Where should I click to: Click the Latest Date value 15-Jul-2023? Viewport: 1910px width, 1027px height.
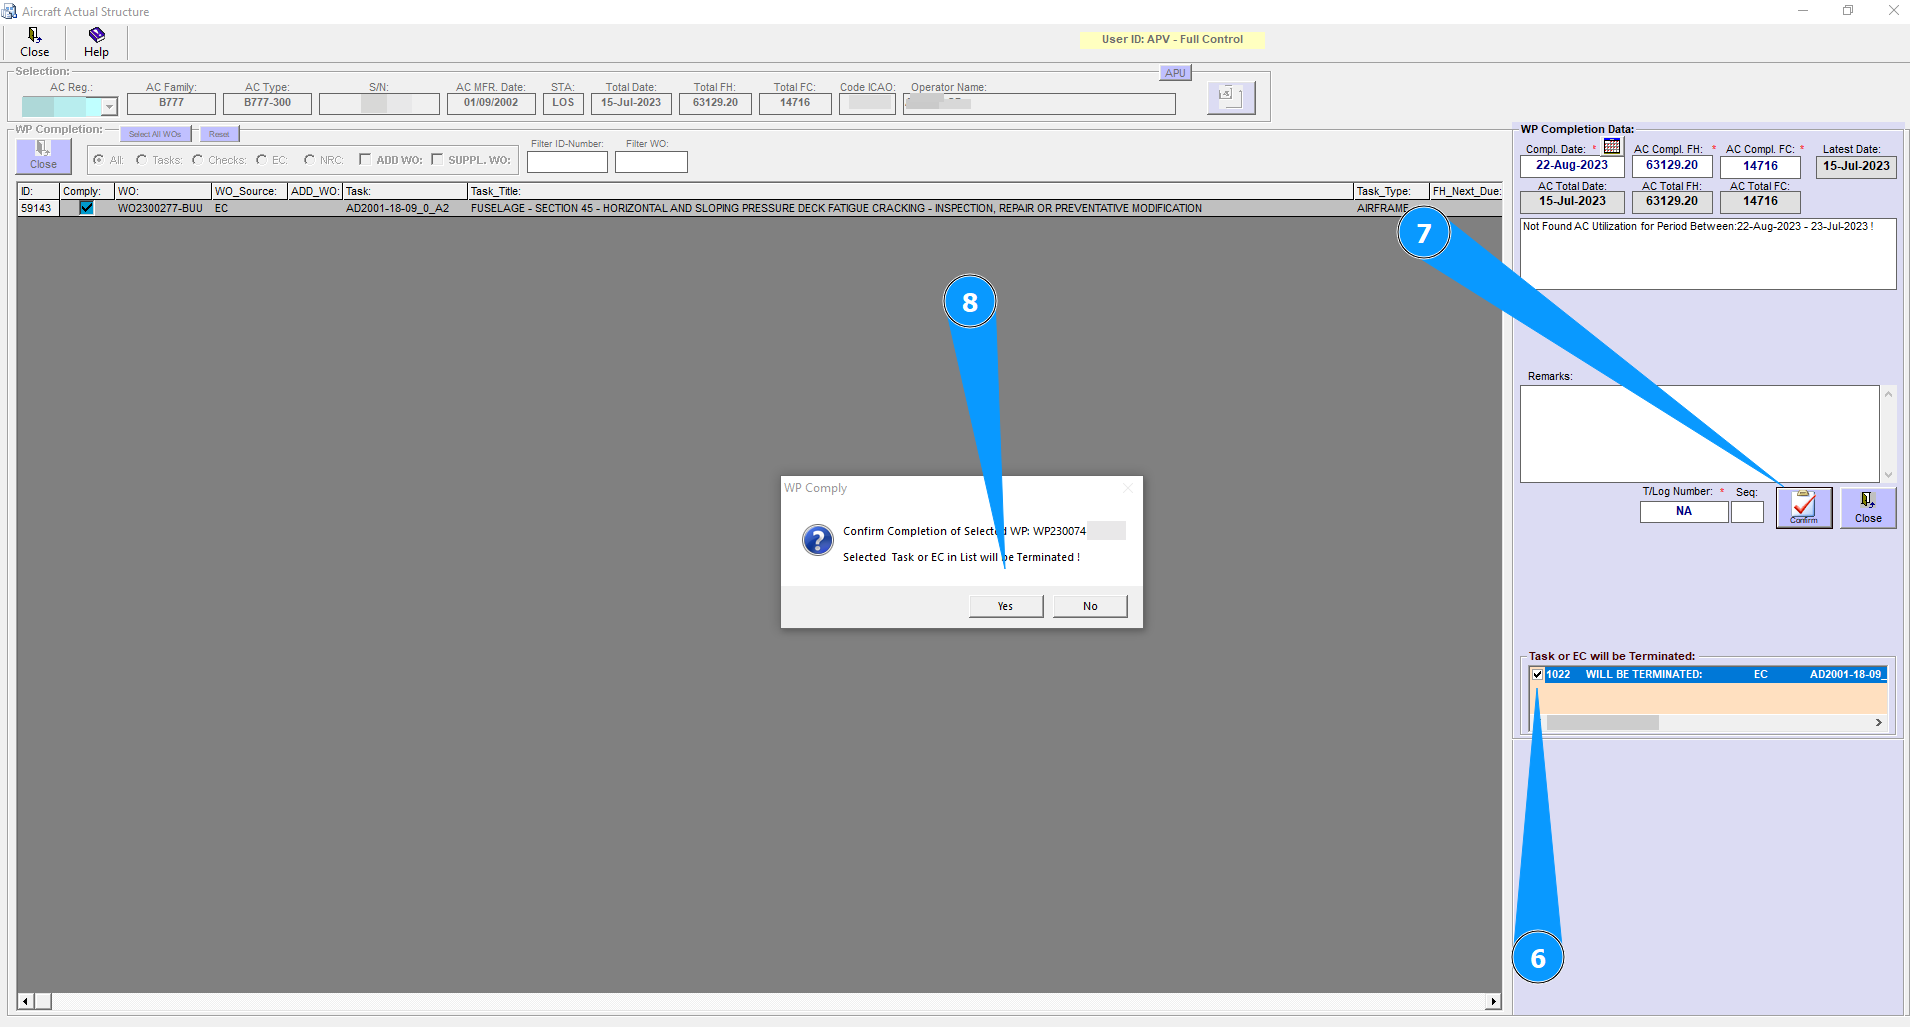point(1856,166)
